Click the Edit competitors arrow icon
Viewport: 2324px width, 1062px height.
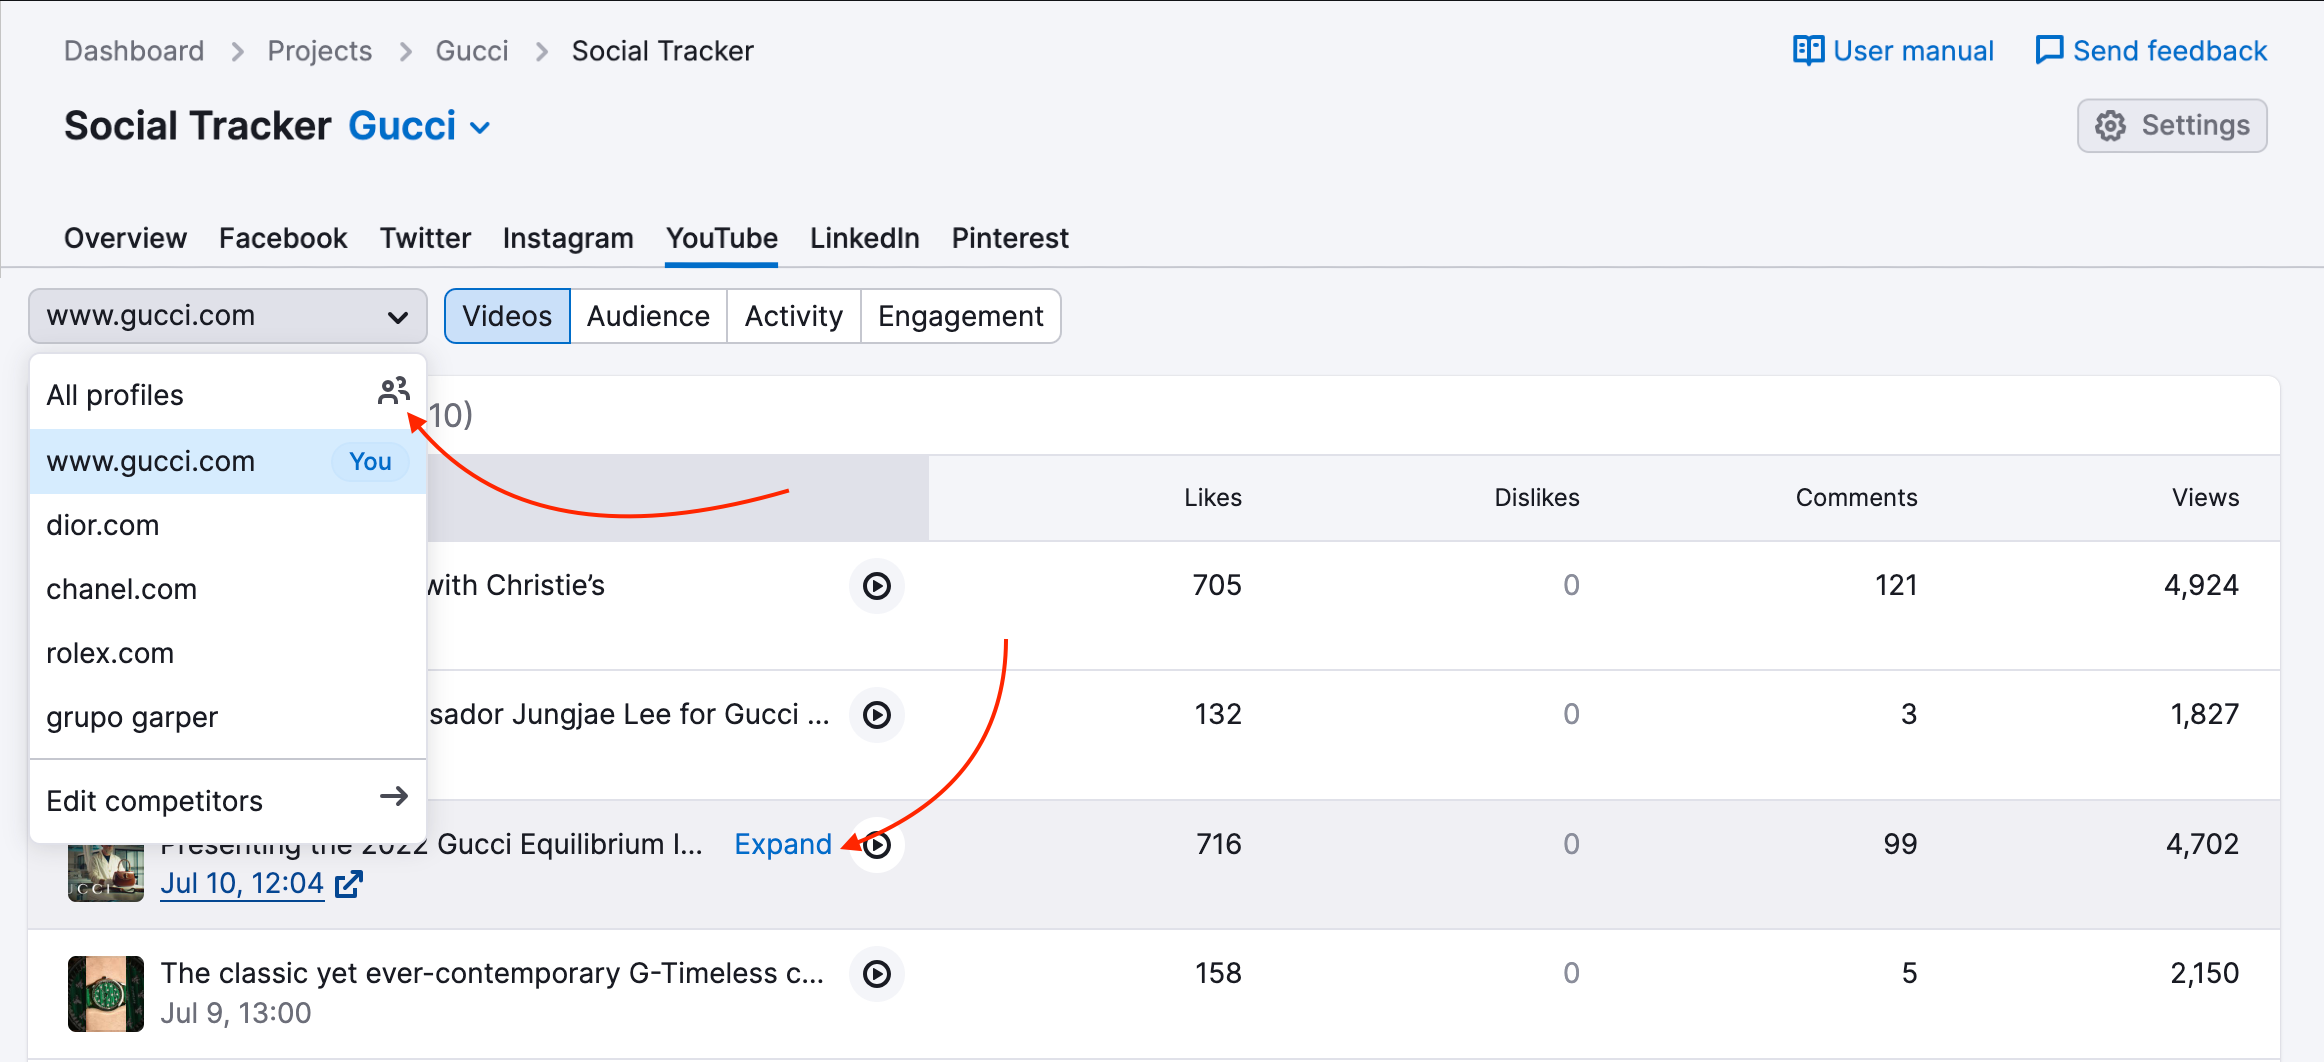tap(394, 797)
